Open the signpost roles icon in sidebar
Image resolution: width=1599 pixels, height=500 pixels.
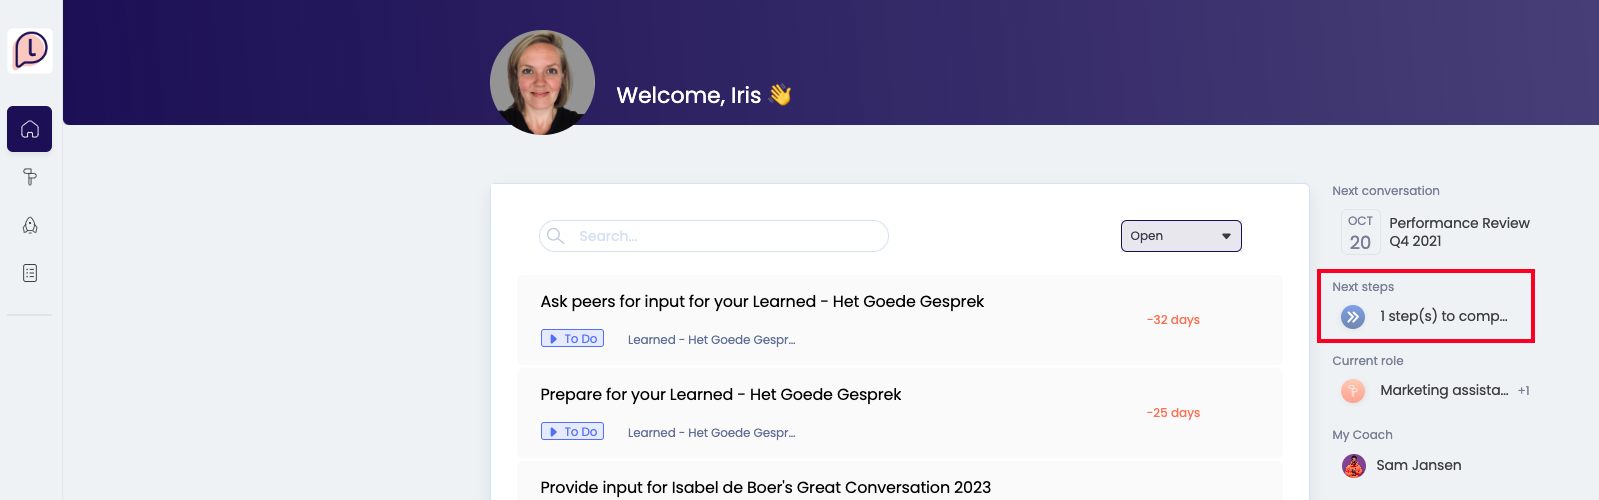[30, 177]
